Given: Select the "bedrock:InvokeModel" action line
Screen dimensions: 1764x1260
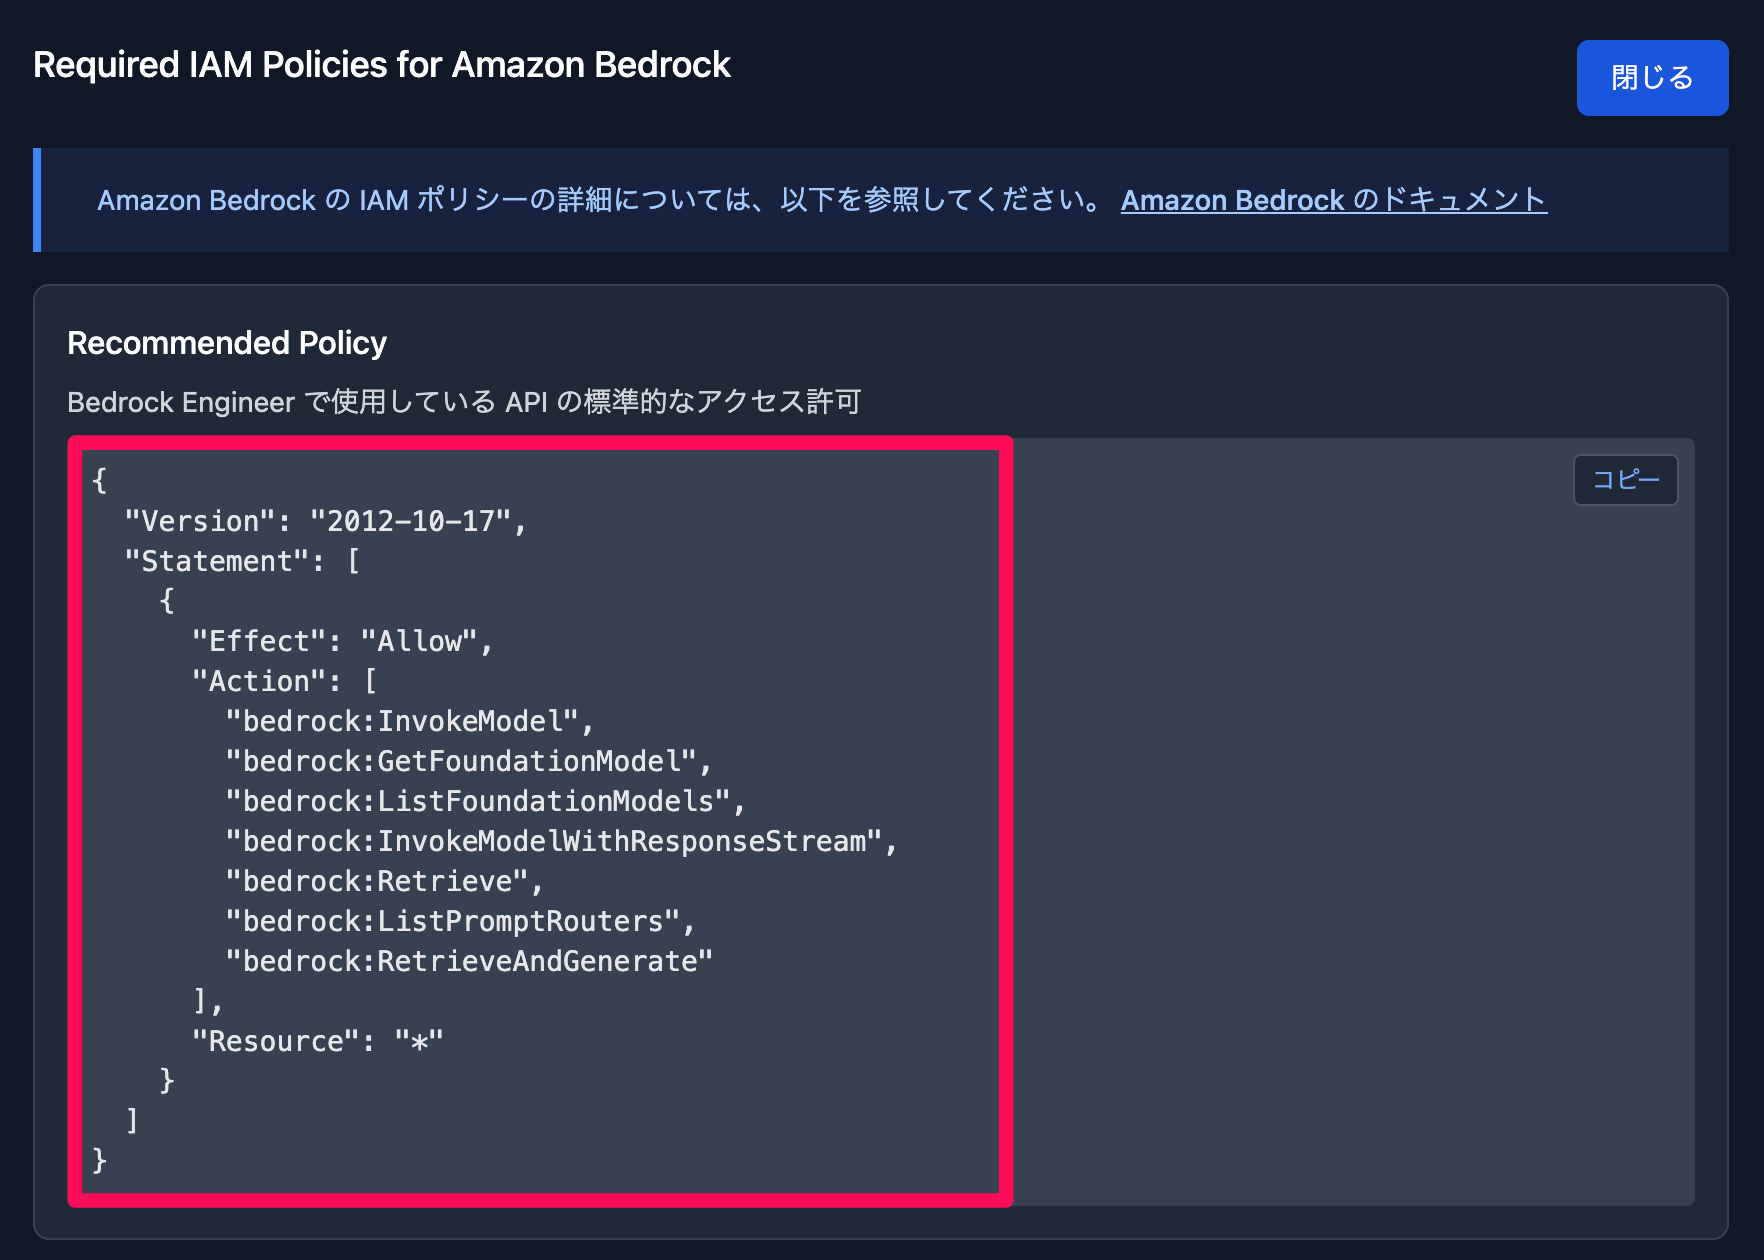Looking at the screenshot, I should coord(409,720).
